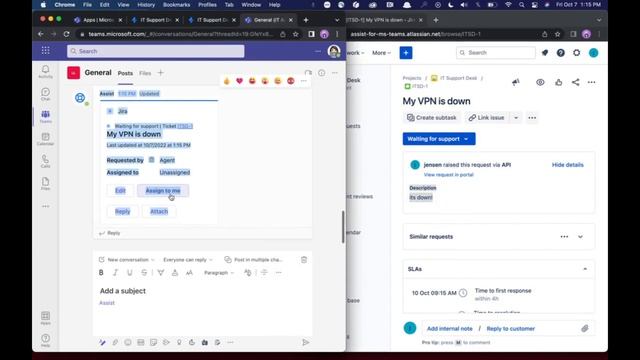Vote for the Jira issue

(x=558, y=82)
